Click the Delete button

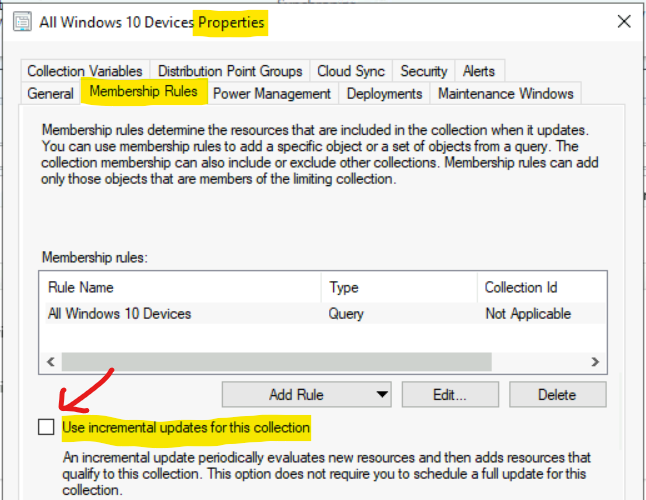pos(557,395)
